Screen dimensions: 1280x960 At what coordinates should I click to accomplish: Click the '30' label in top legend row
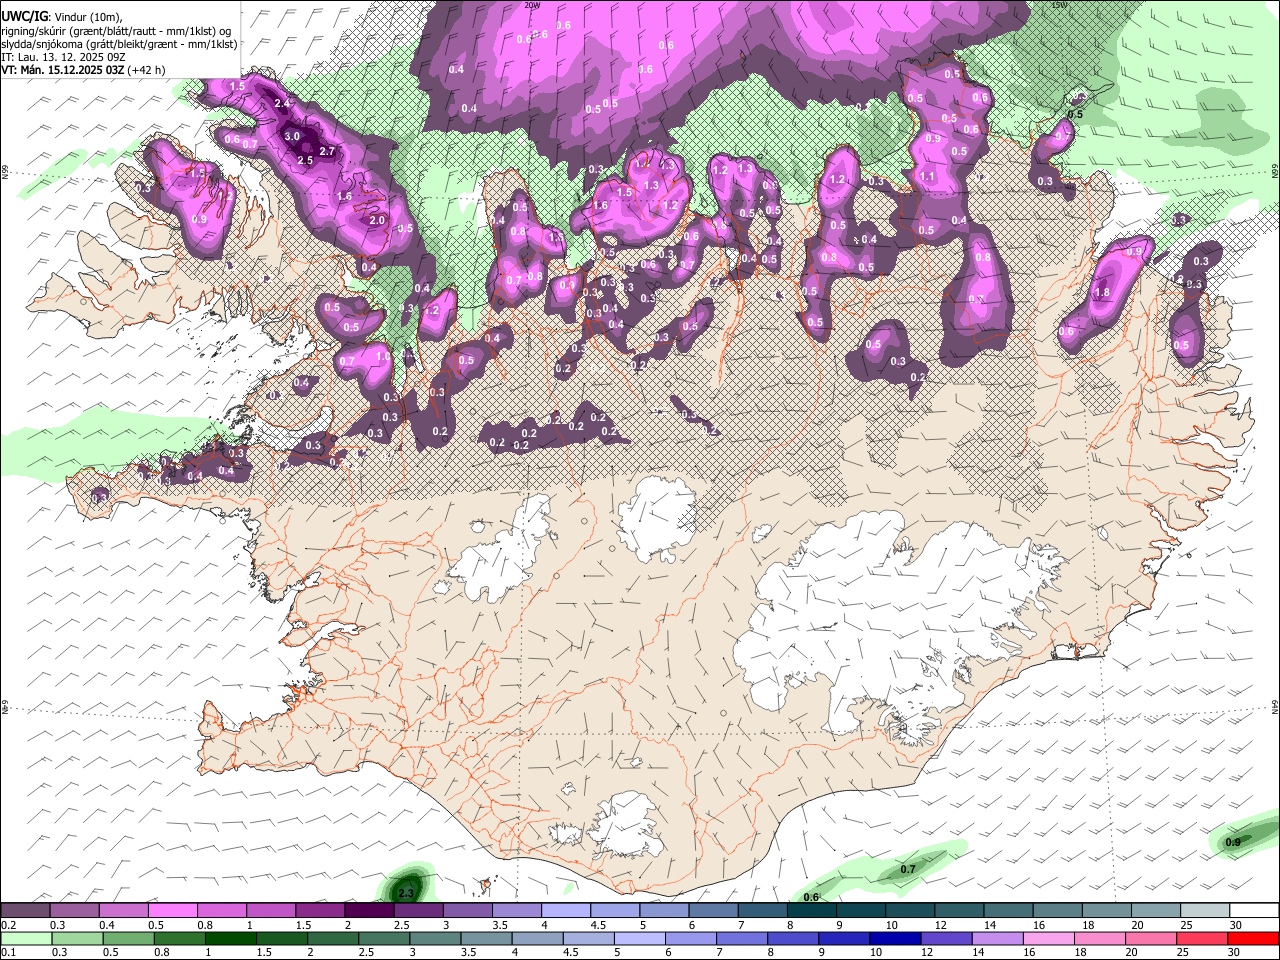(x=1235, y=924)
